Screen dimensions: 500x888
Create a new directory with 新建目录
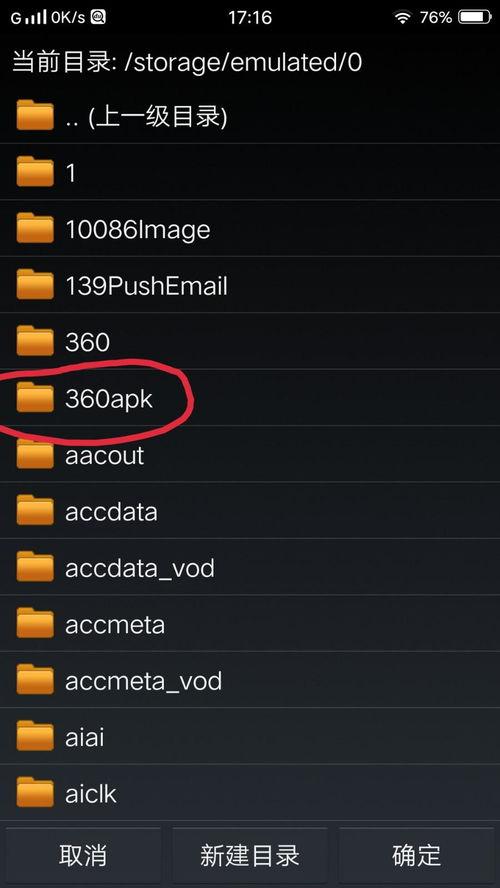point(250,855)
